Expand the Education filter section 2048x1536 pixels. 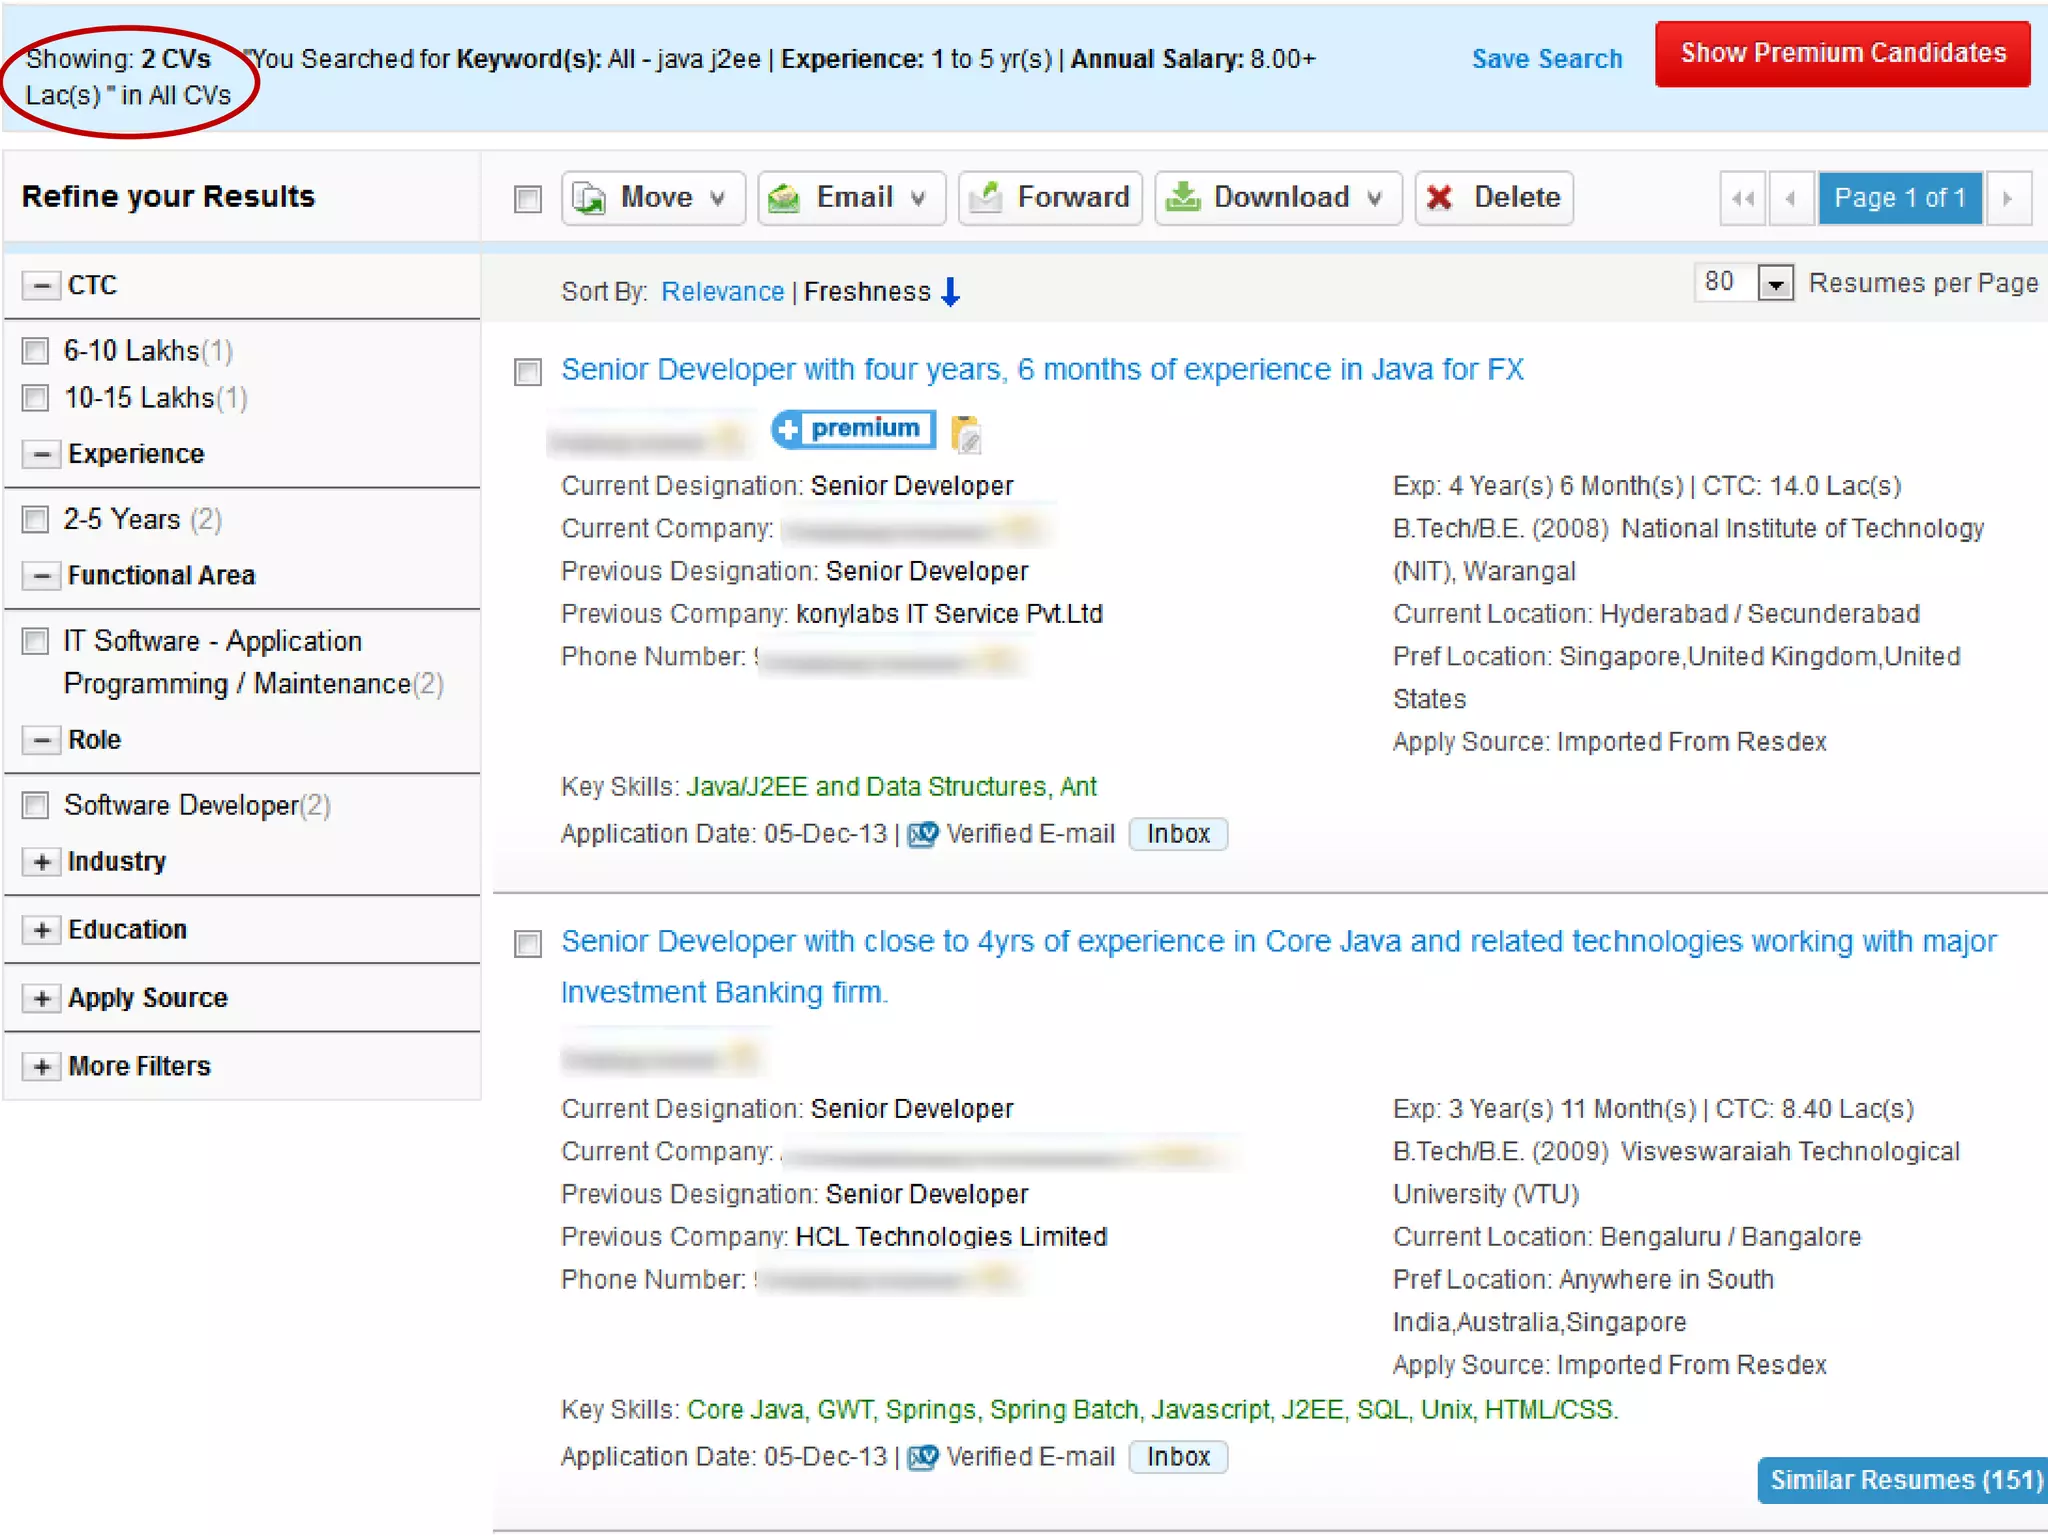(41, 930)
